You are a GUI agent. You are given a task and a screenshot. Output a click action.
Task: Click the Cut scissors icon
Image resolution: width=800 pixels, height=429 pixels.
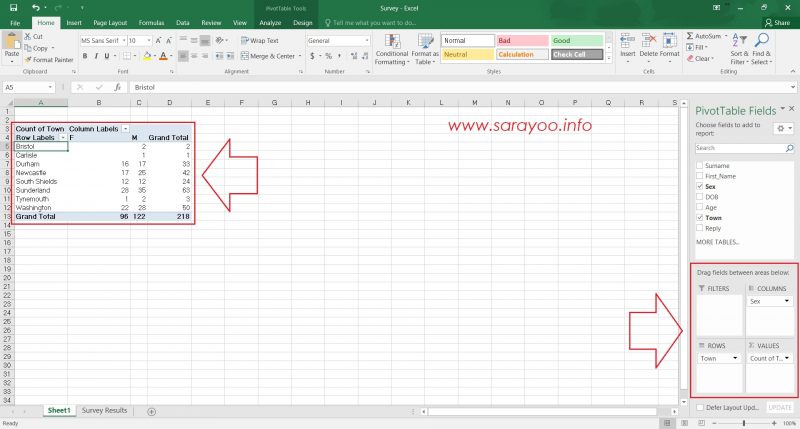pyautogui.click(x=28, y=37)
